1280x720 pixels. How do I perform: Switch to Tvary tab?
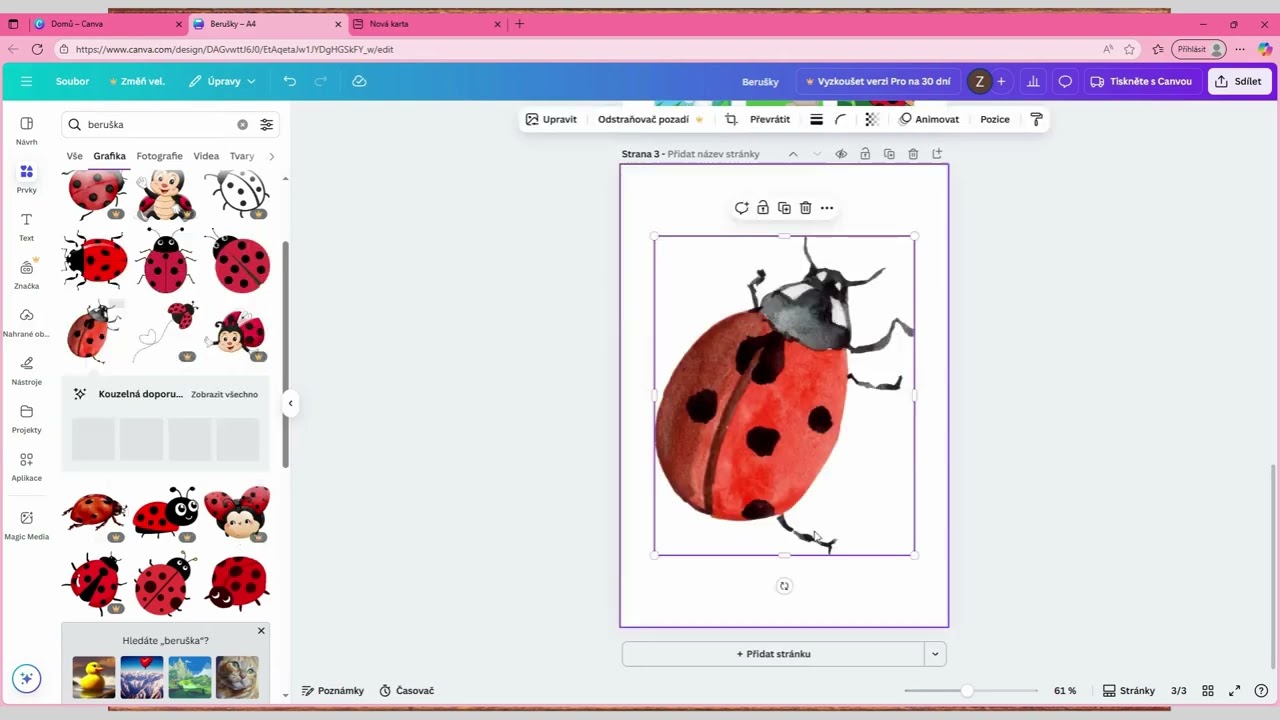click(x=242, y=156)
